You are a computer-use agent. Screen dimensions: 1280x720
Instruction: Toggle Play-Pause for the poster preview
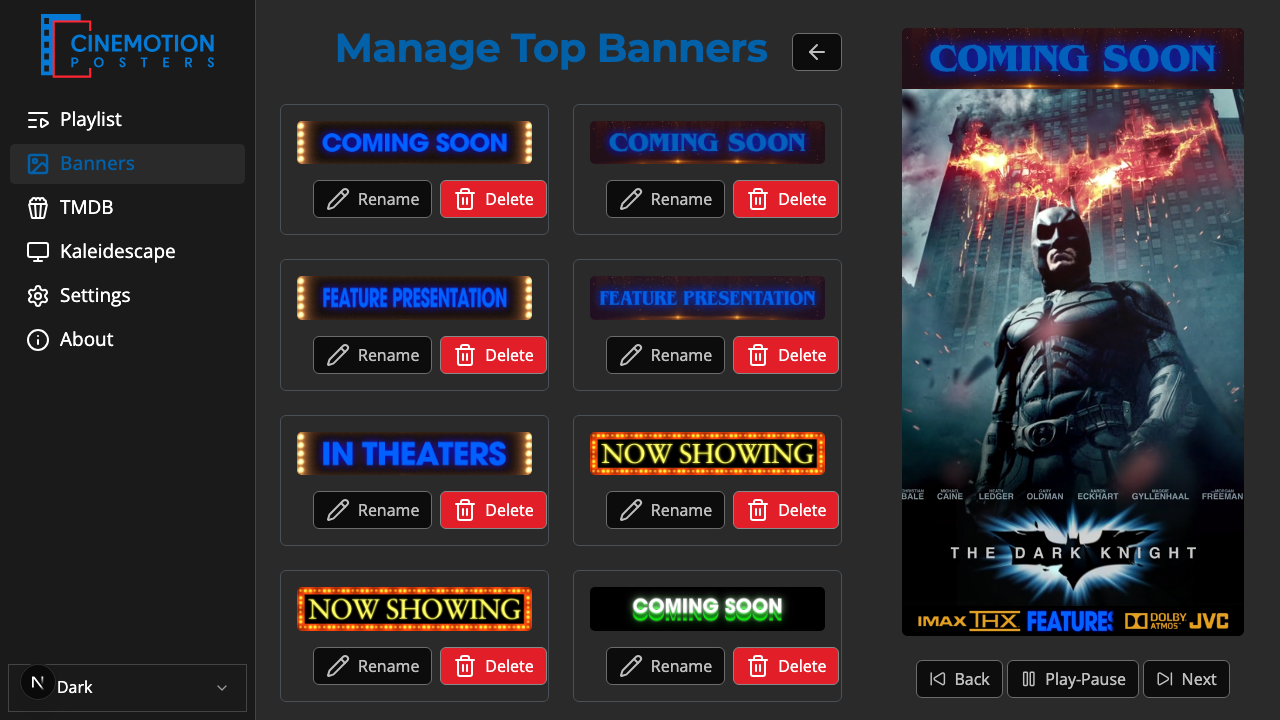coord(1073,679)
